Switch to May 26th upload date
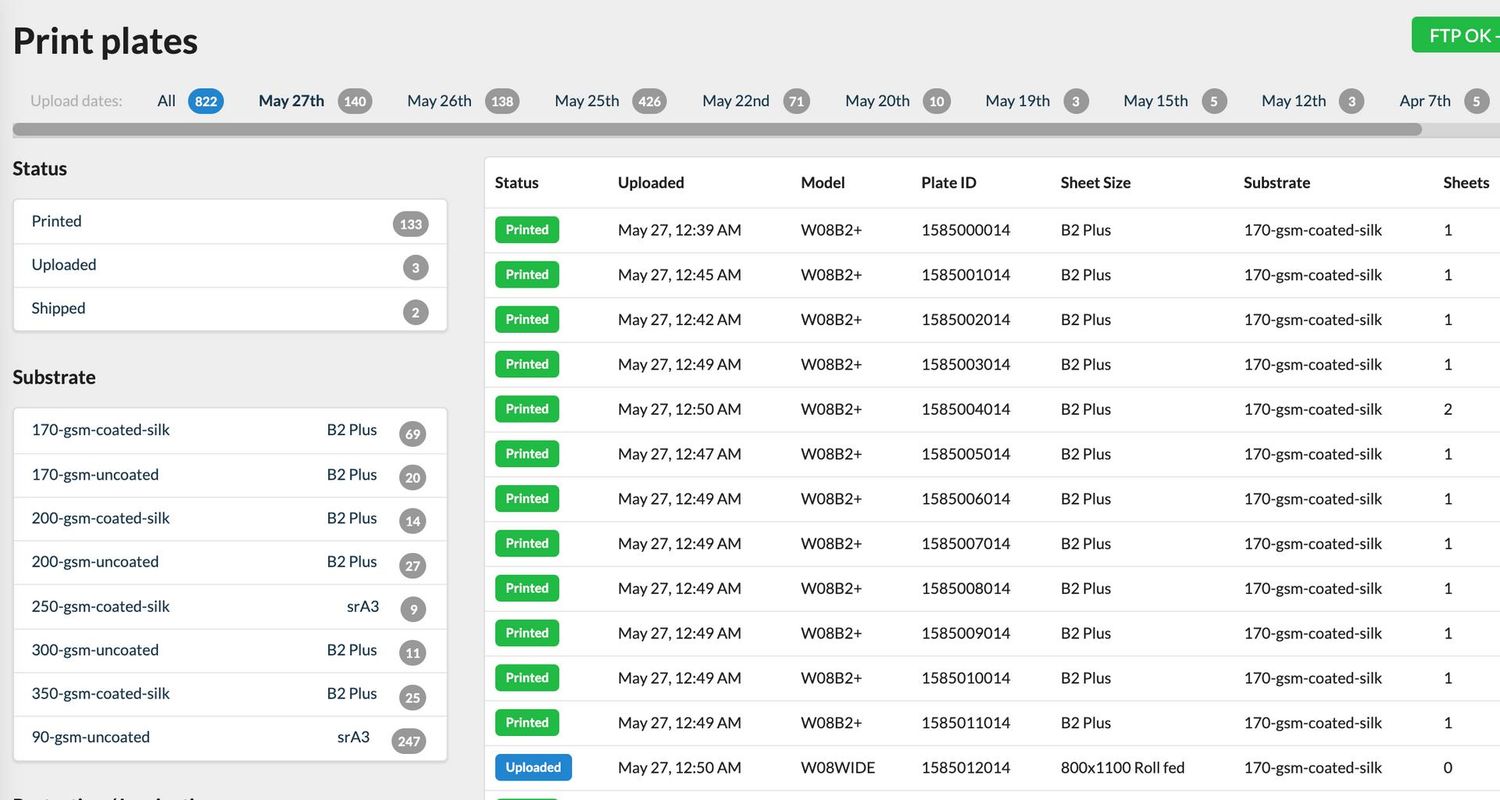The width and height of the screenshot is (1500, 800). pyautogui.click(x=440, y=101)
